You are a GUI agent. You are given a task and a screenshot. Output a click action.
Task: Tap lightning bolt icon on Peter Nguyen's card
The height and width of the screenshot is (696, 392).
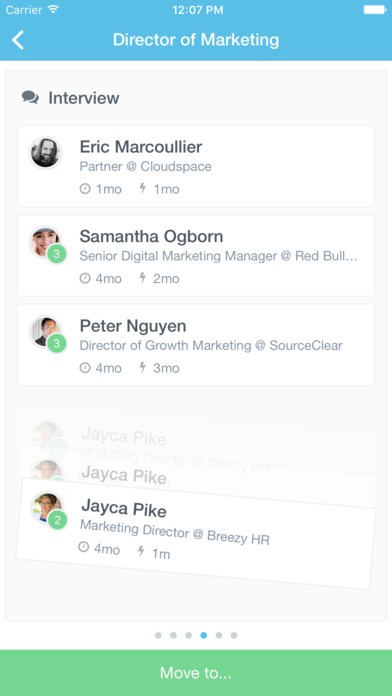143,367
